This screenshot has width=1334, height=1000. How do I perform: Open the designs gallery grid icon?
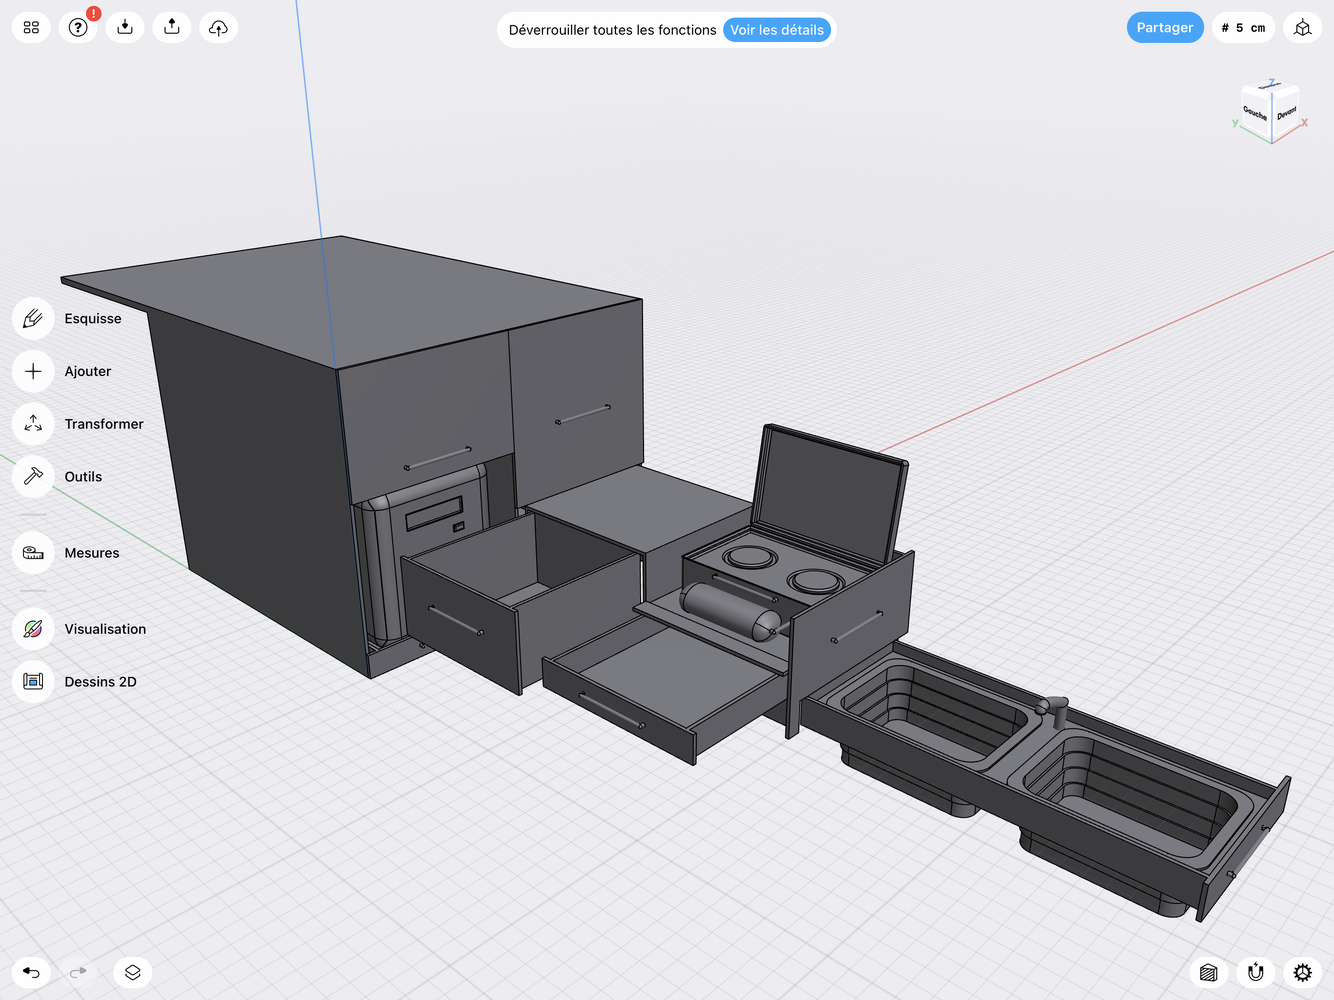31,28
